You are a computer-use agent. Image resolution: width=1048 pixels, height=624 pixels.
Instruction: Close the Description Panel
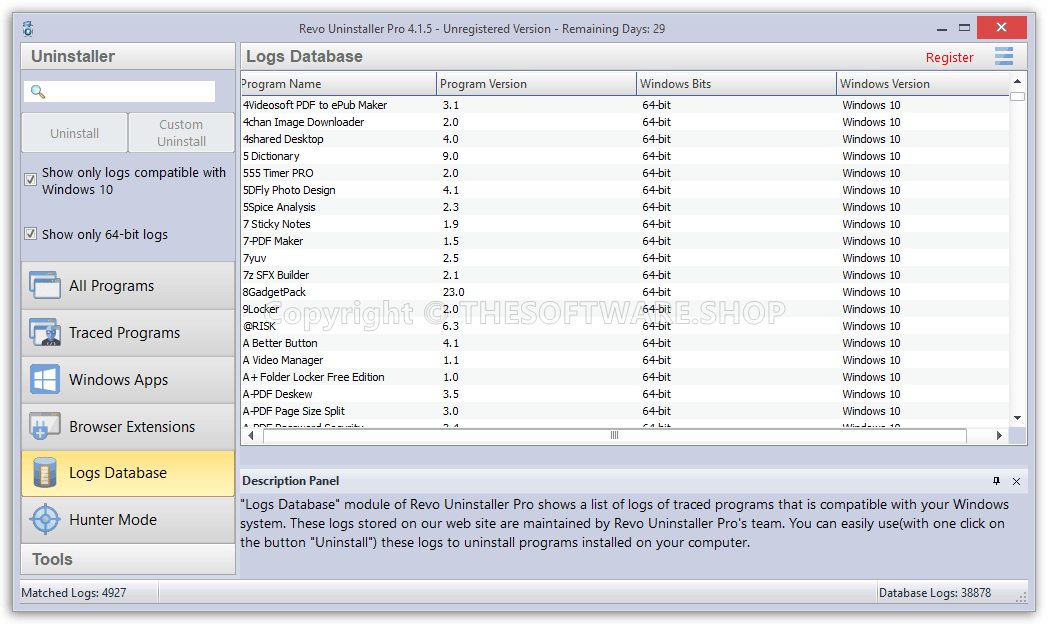pos(1016,481)
